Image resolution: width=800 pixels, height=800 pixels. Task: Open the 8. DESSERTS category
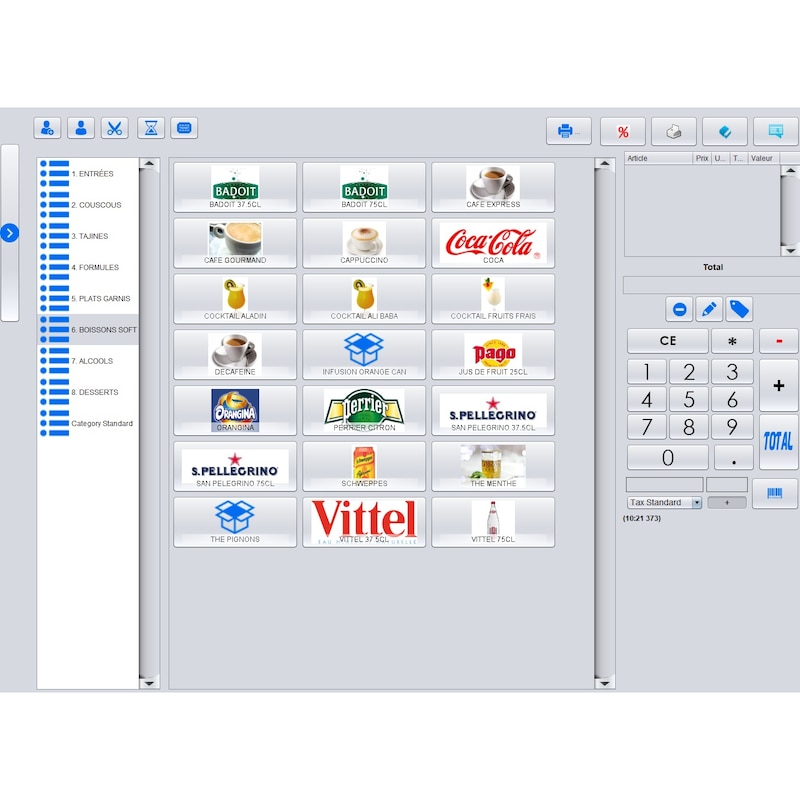point(88,392)
